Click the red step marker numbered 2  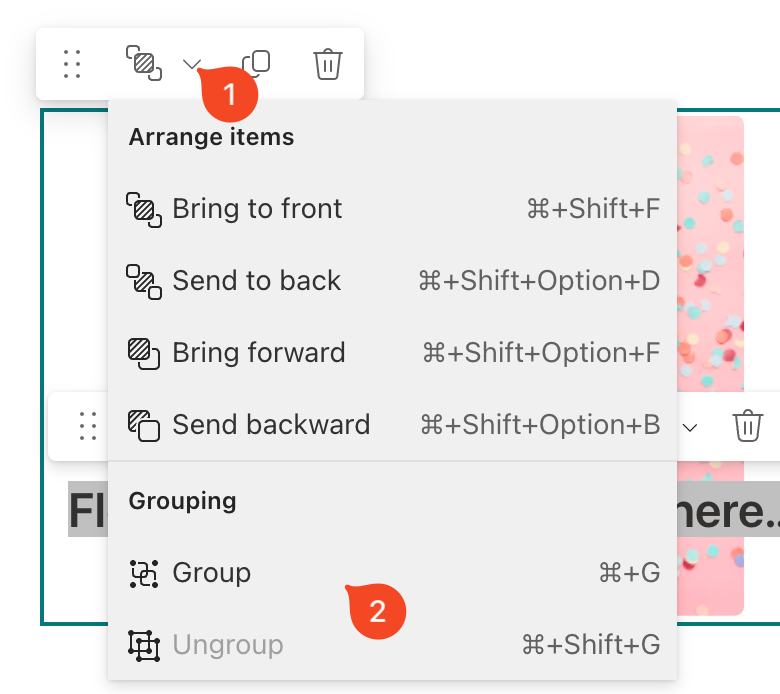click(x=378, y=611)
